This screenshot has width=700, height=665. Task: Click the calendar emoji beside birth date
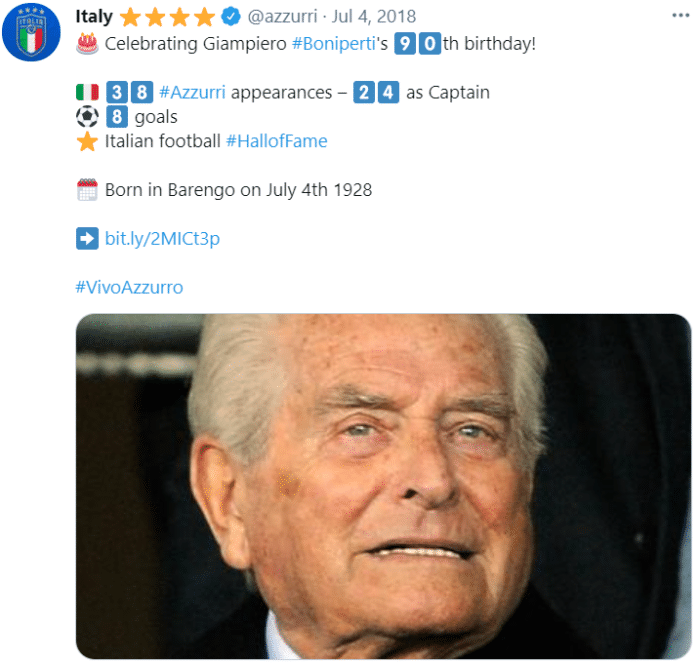(87, 189)
